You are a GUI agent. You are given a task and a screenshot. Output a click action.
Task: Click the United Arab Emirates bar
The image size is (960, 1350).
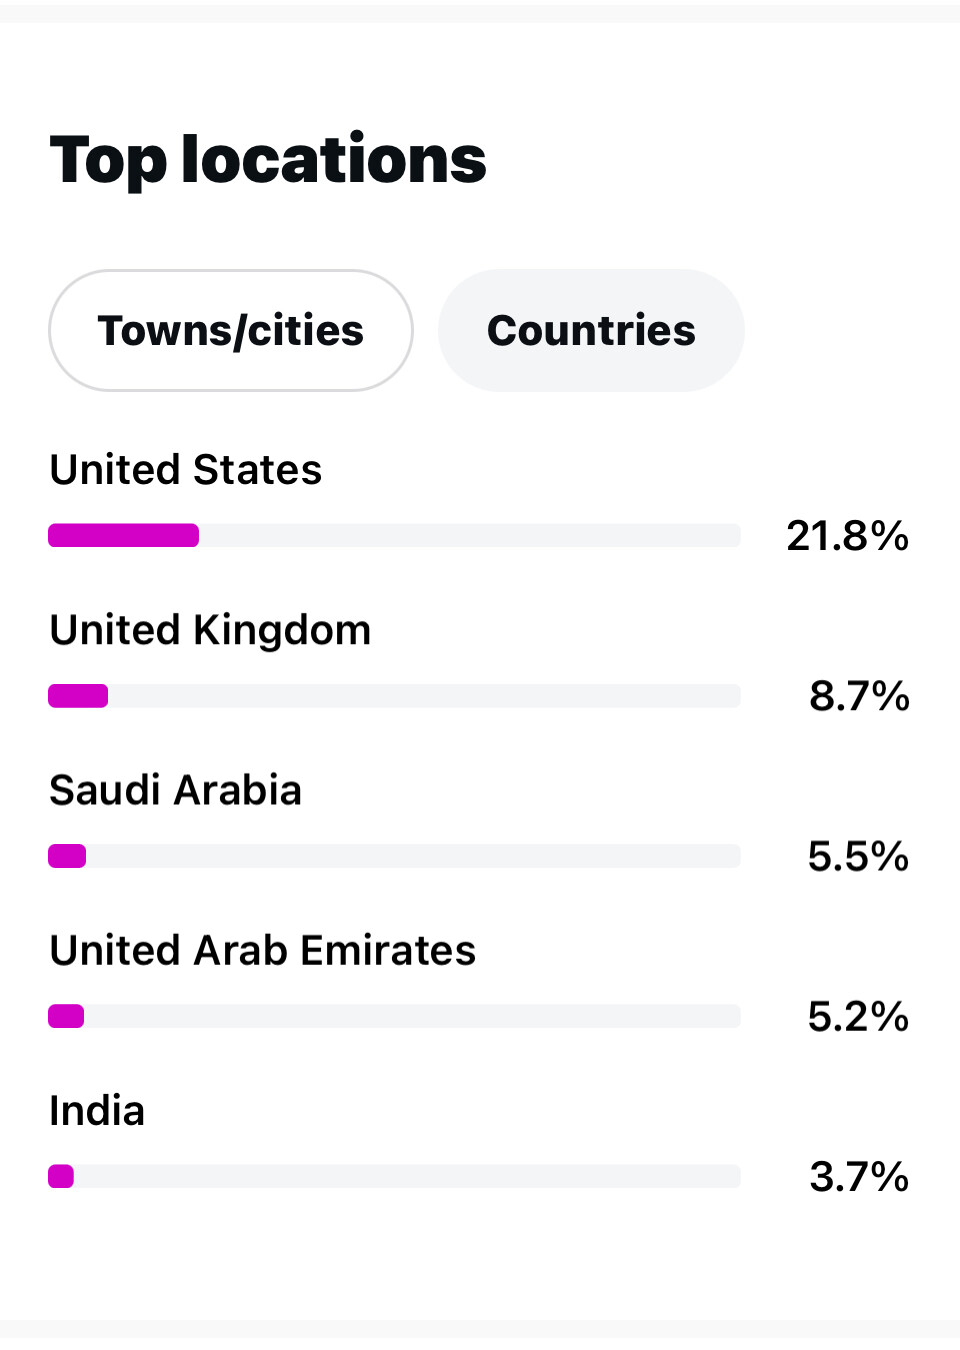click(x=394, y=1016)
